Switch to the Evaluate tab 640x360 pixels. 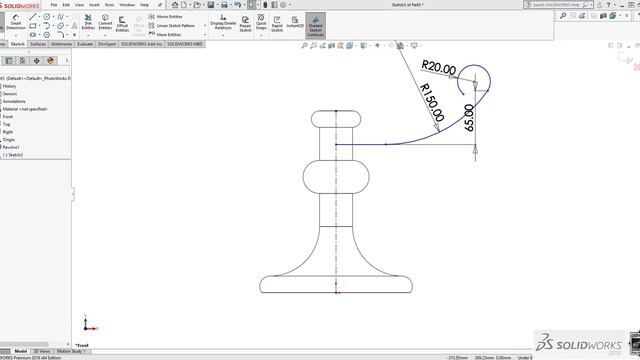pyautogui.click(x=85, y=44)
